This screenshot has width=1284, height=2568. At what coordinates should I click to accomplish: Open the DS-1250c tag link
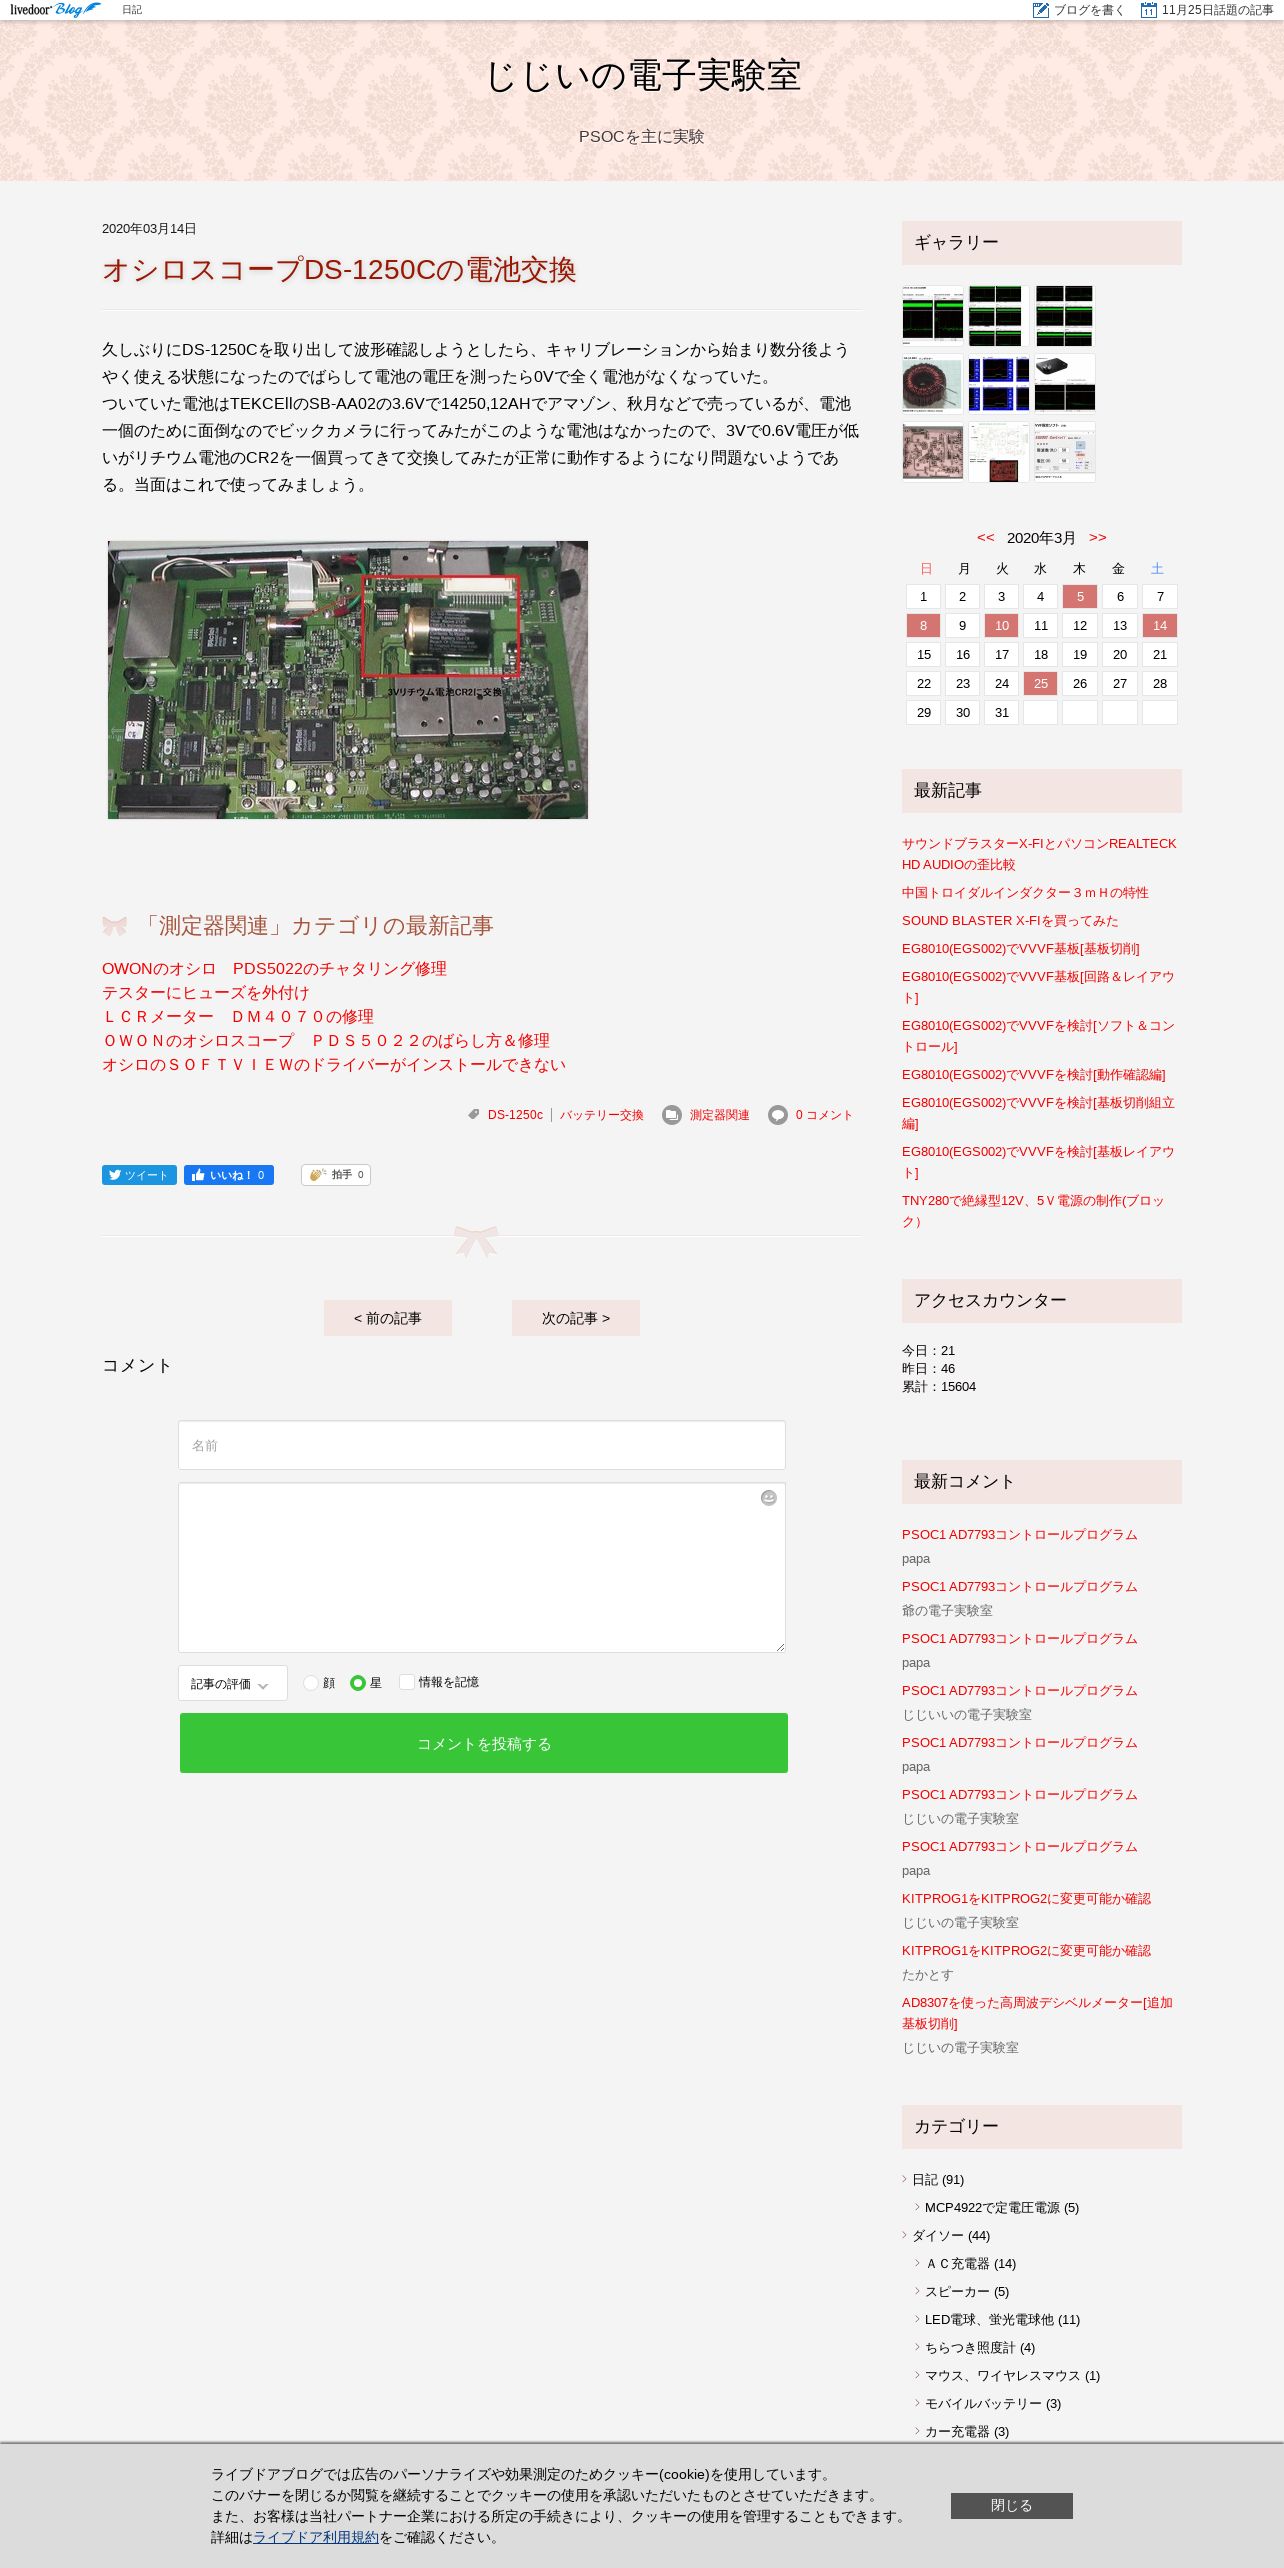(515, 1115)
